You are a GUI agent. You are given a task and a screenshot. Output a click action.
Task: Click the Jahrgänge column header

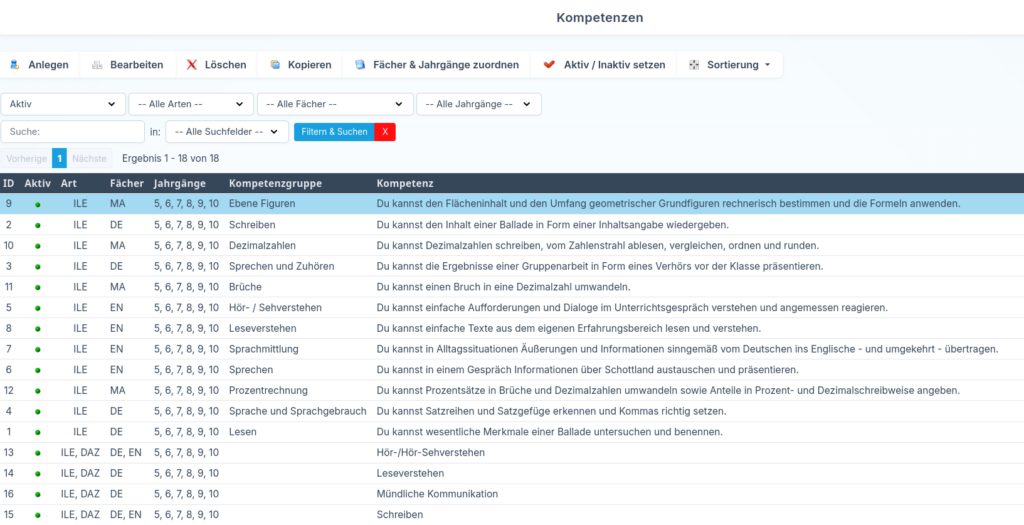pyautogui.click(x=180, y=184)
